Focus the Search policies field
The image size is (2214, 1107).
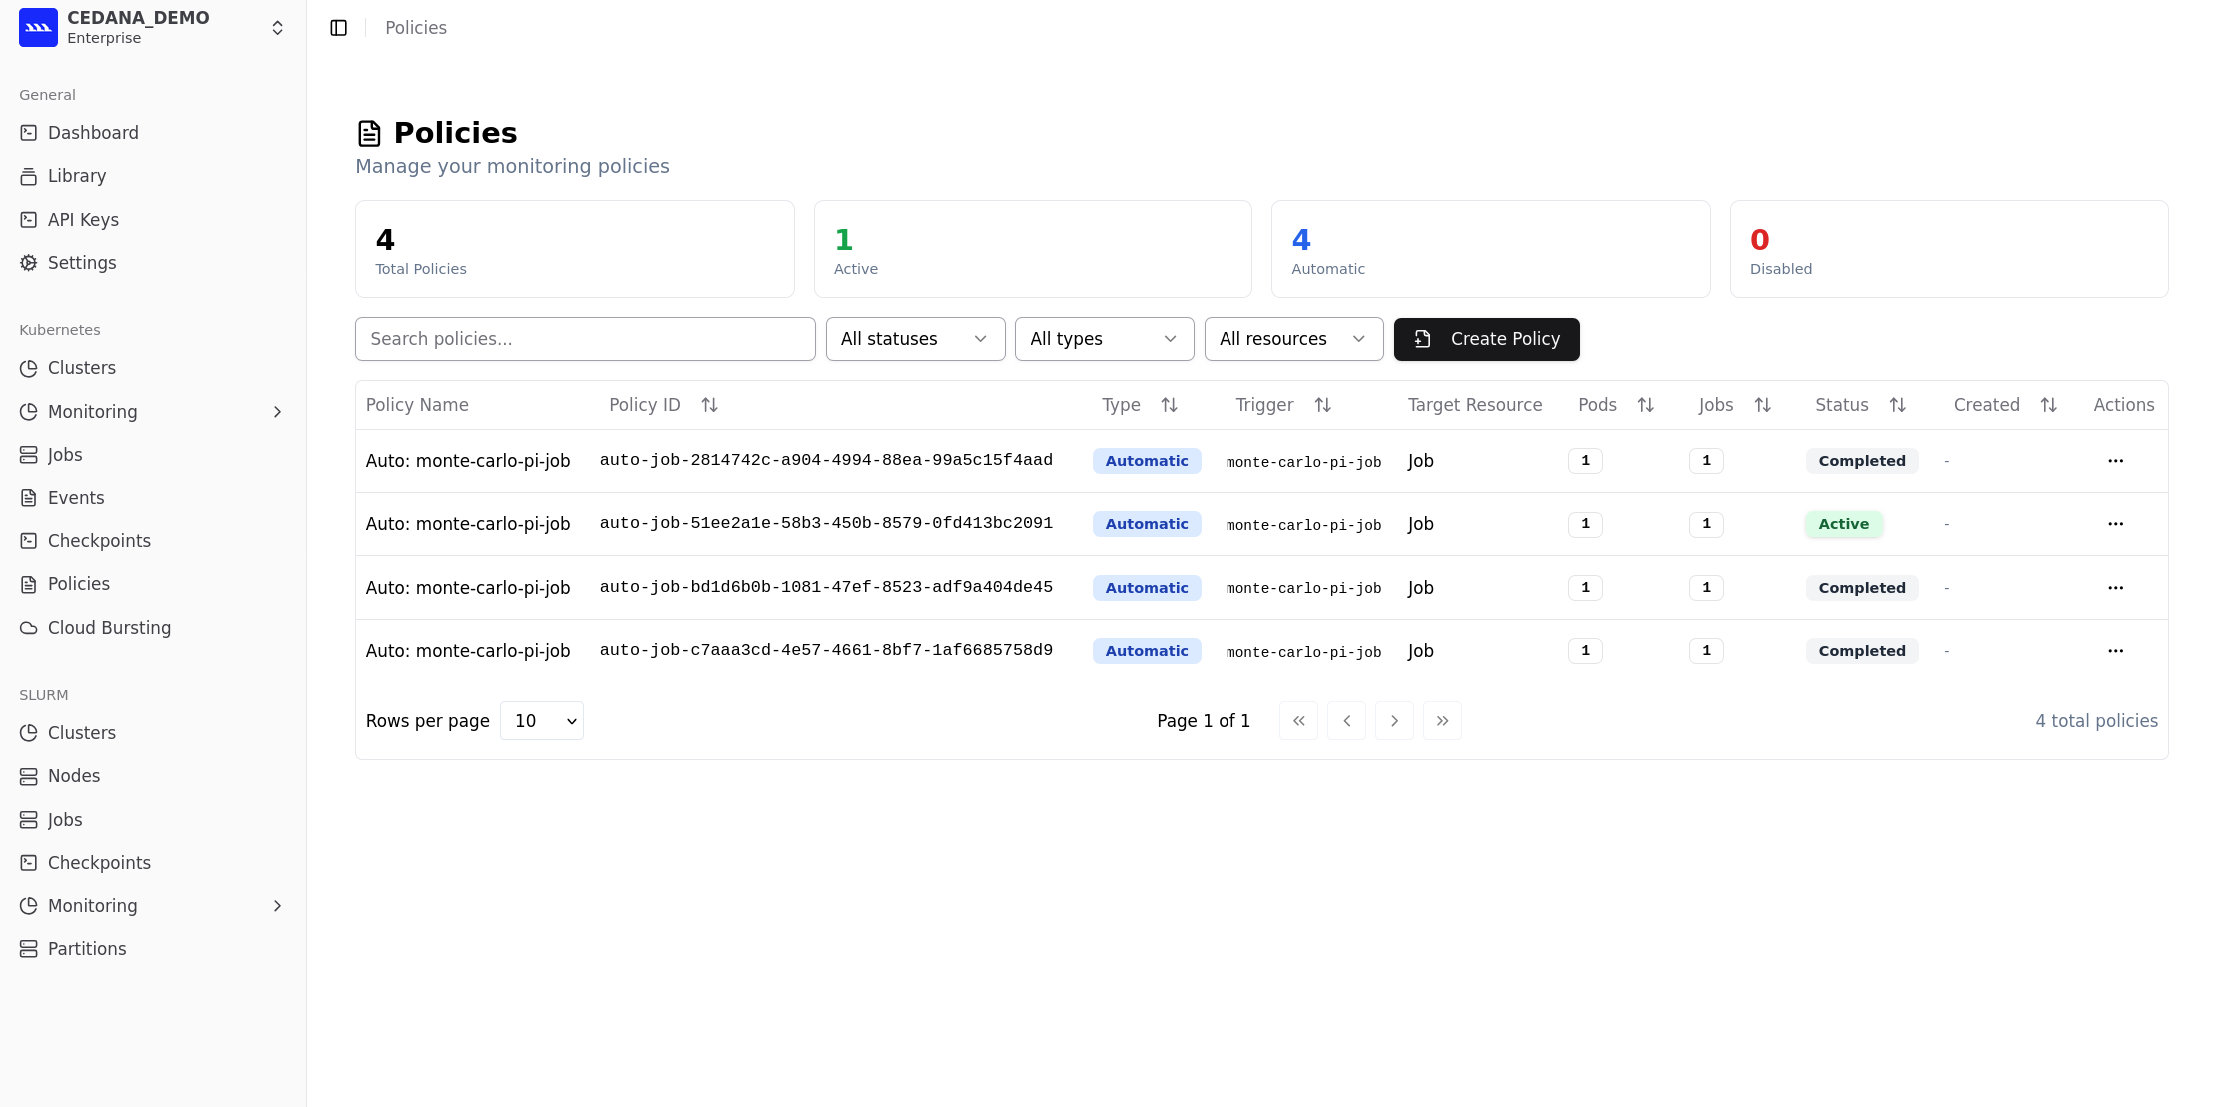pyautogui.click(x=585, y=339)
